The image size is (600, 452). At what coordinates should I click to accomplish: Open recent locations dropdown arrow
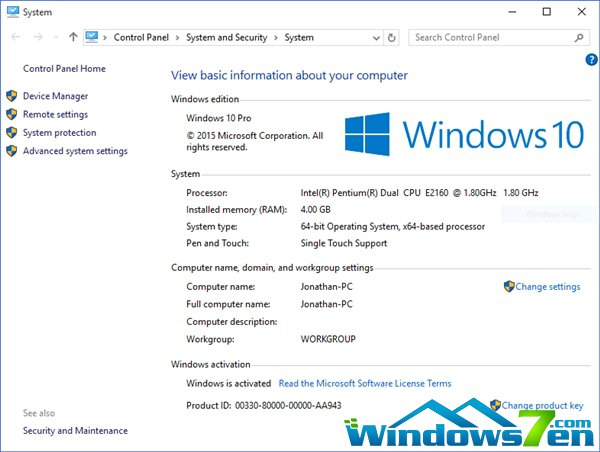pos(56,37)
